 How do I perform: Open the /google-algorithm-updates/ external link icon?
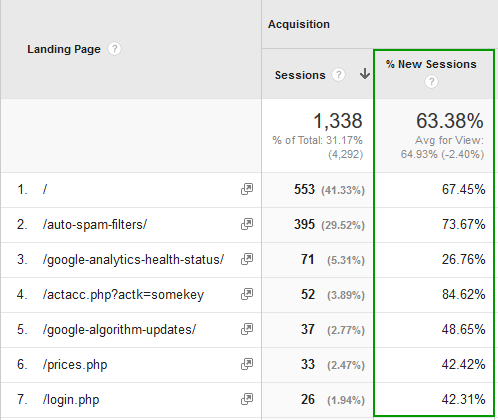click(247, 329)
